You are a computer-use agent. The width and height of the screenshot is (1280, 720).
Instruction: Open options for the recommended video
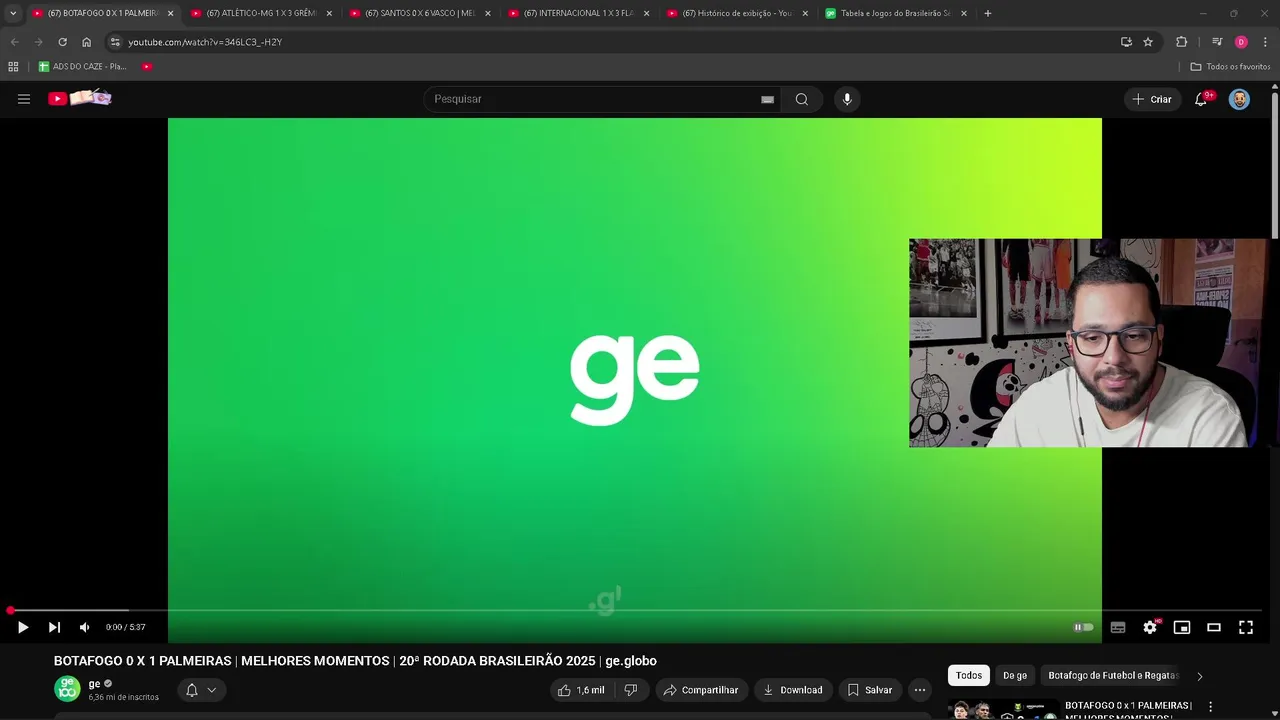coord(1211,707)
